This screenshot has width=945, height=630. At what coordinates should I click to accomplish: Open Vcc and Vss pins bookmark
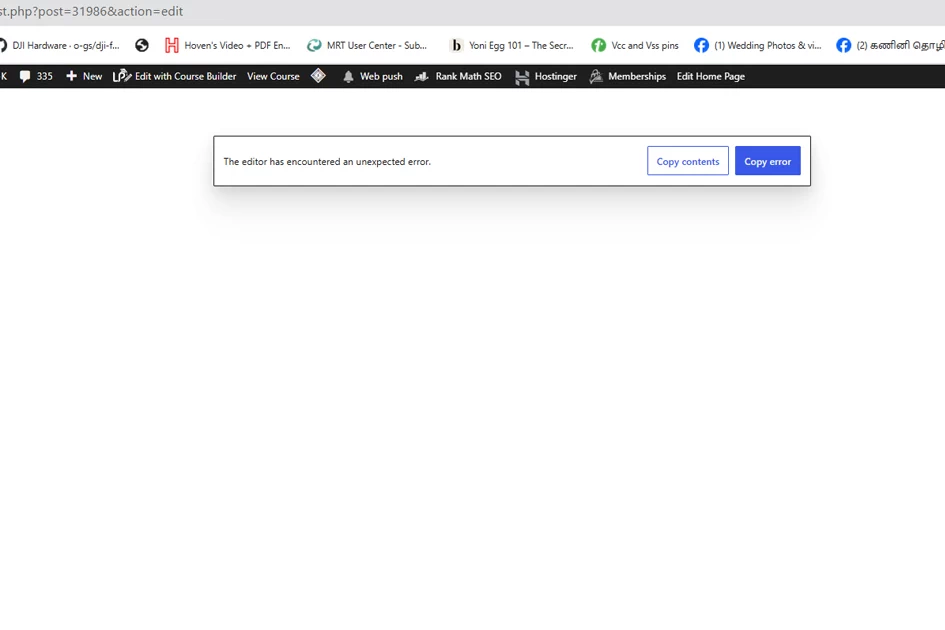pos(635,45)
